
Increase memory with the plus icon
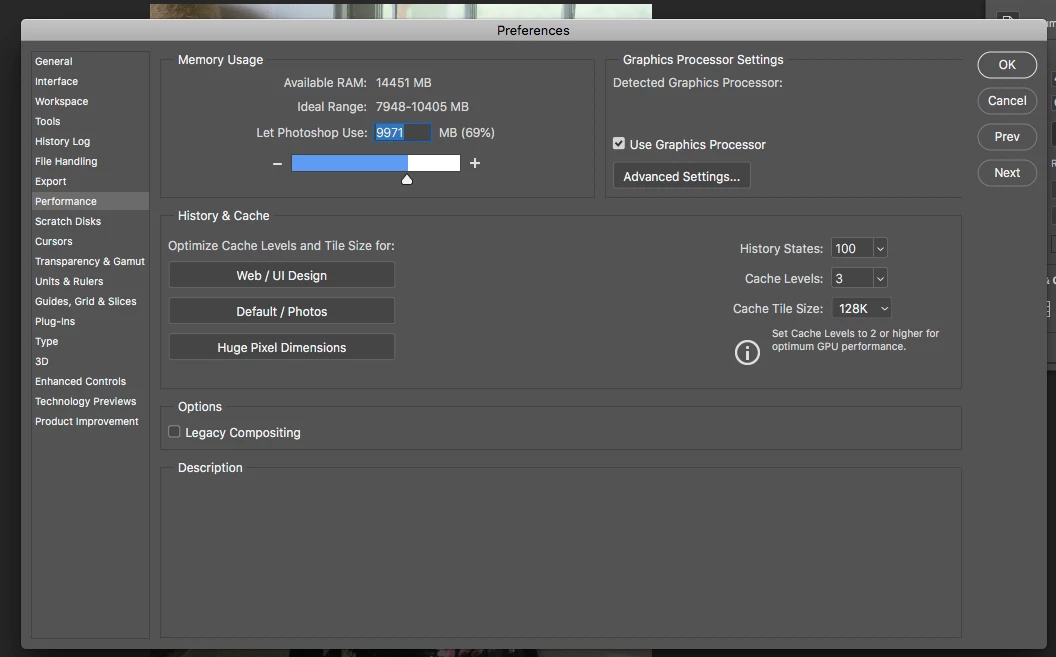tap(475, 163)
